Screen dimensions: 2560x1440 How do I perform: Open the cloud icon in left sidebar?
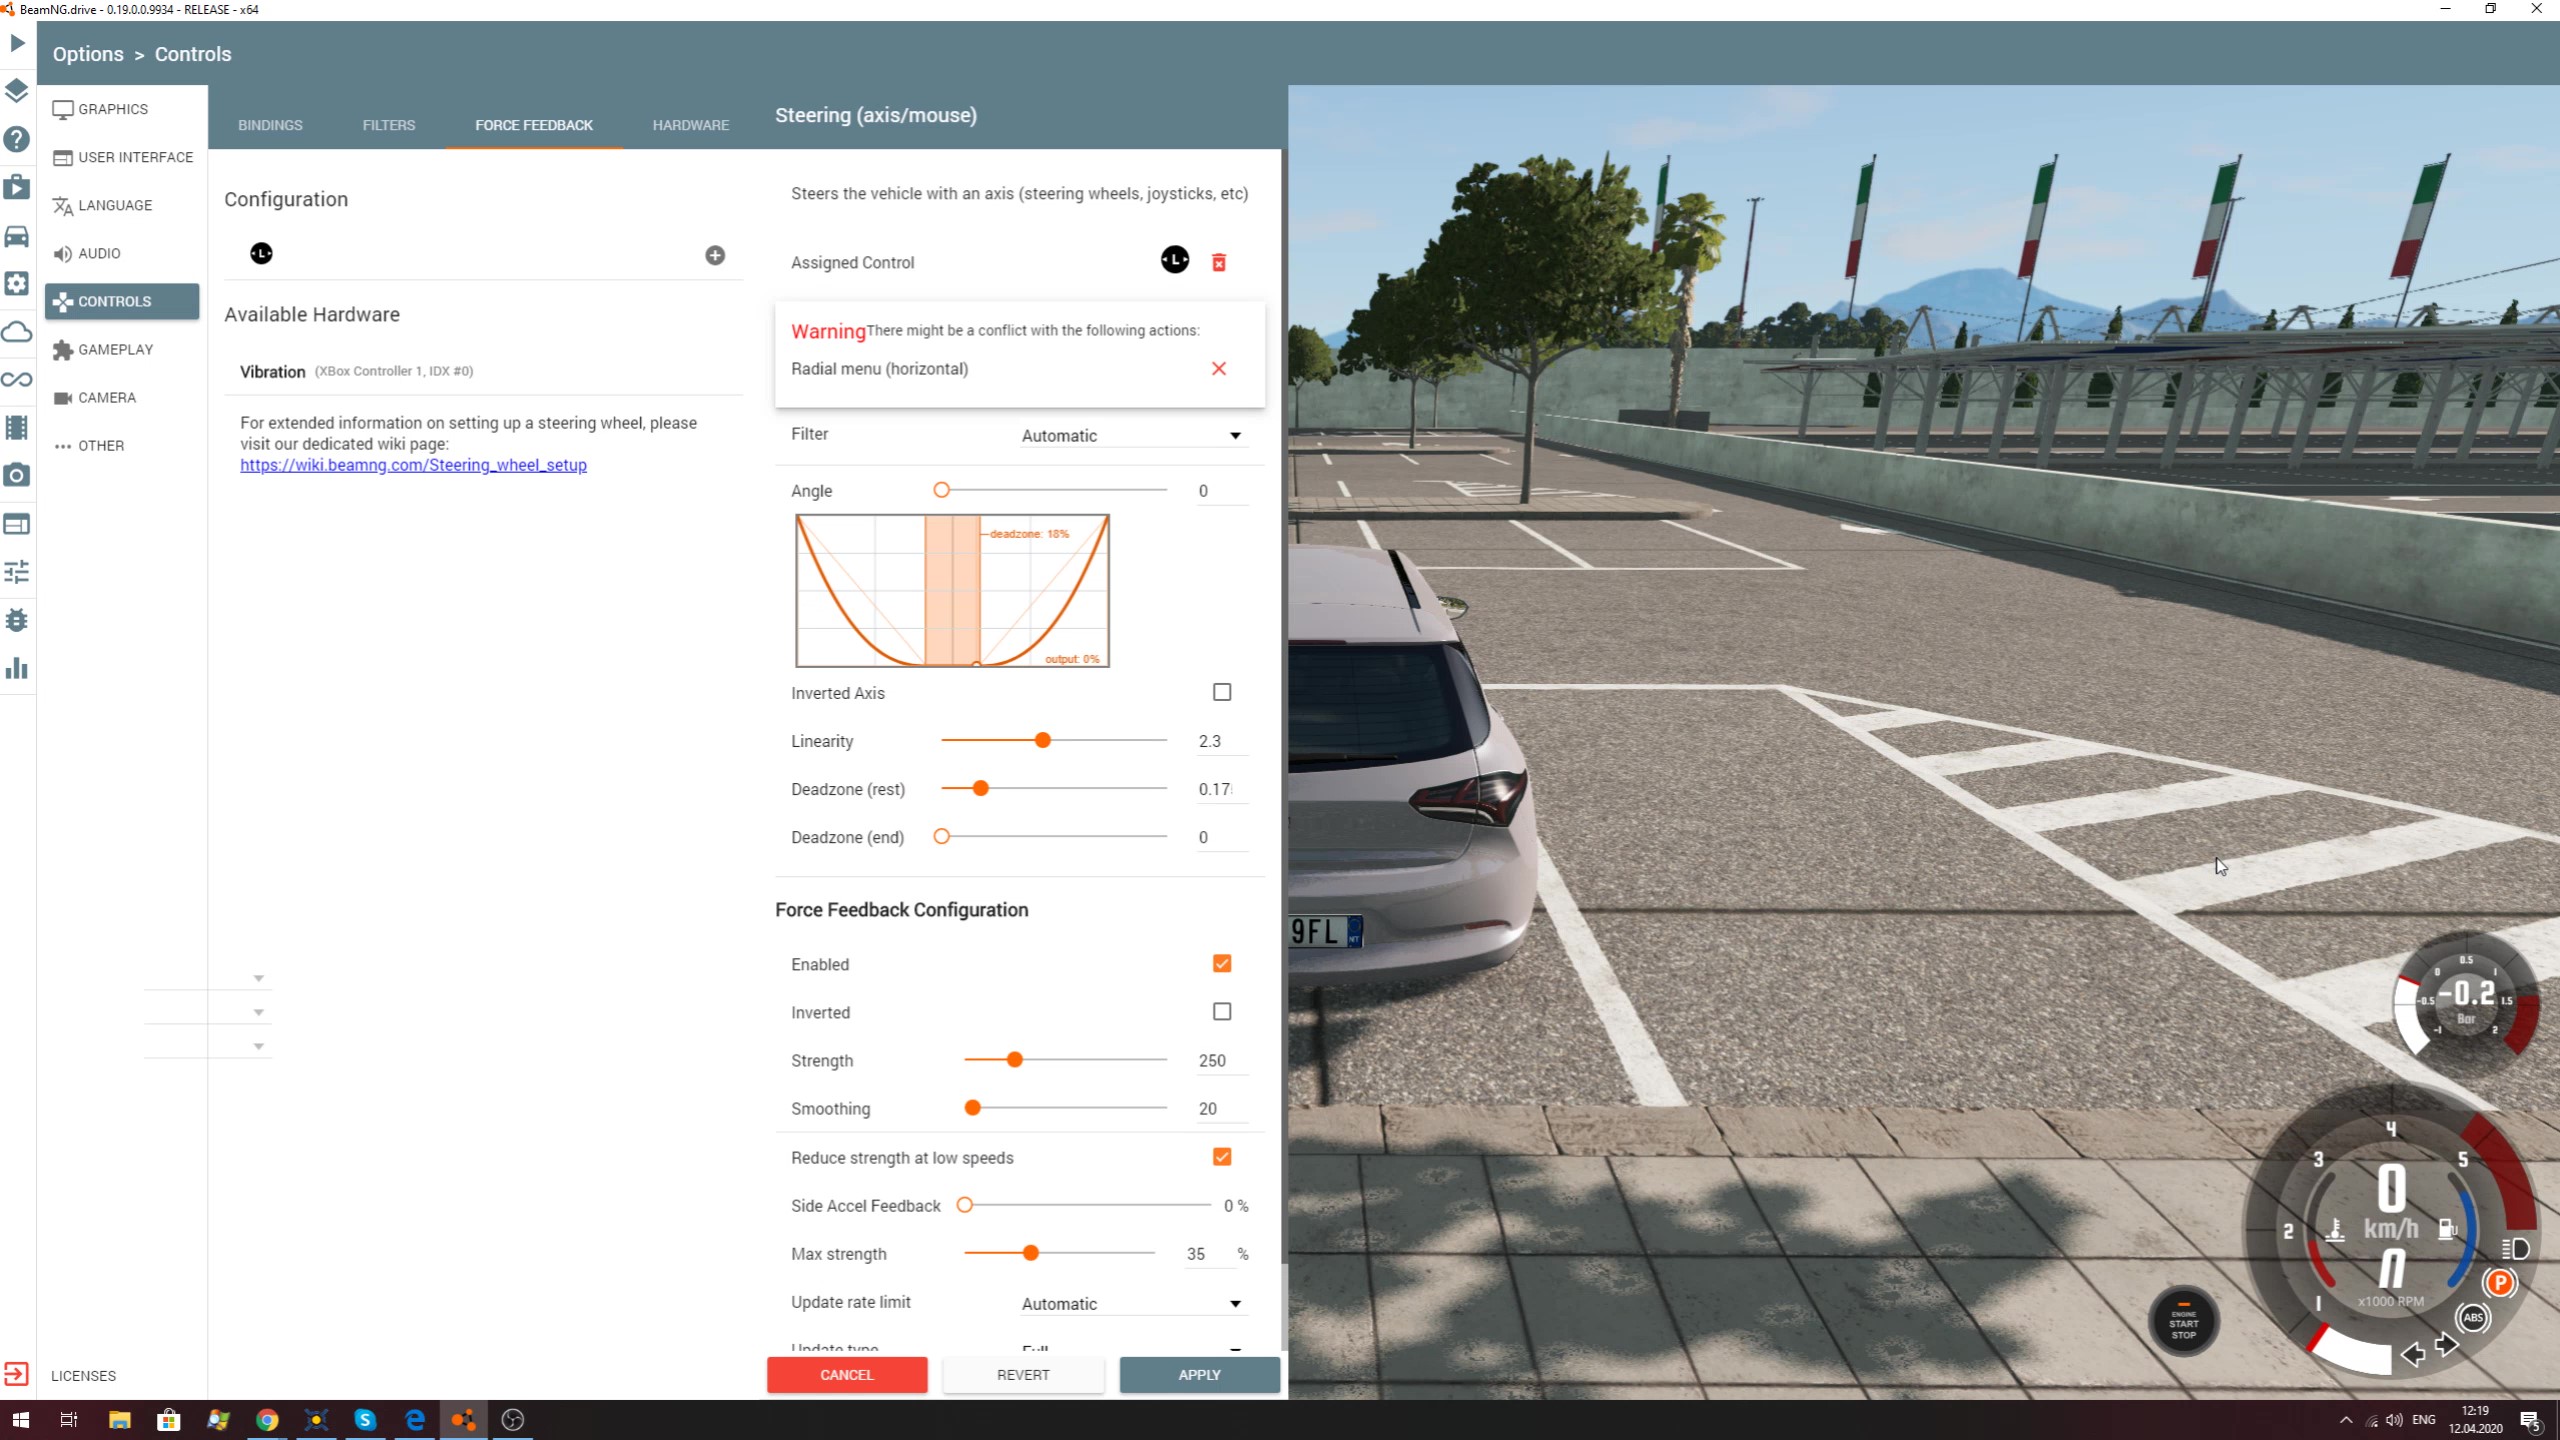[x=17, y=332]
